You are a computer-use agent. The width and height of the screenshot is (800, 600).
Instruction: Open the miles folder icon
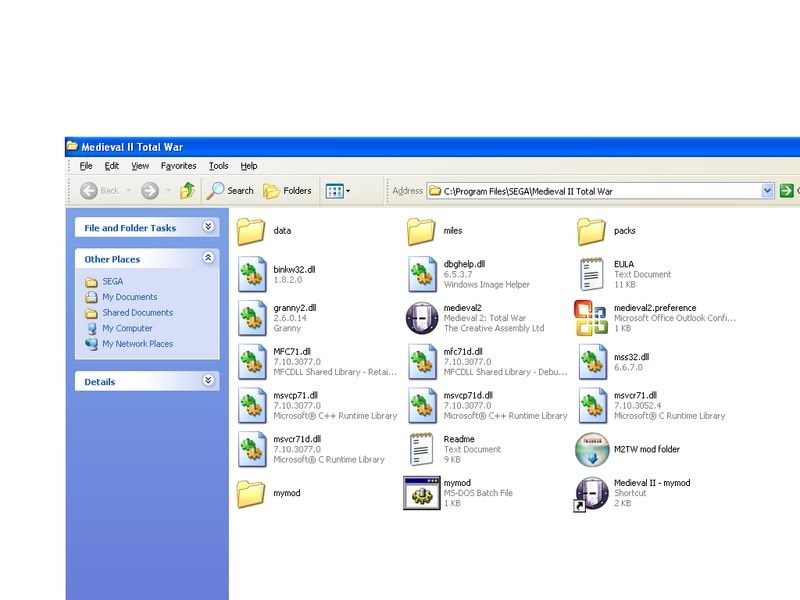pos(421,231)
